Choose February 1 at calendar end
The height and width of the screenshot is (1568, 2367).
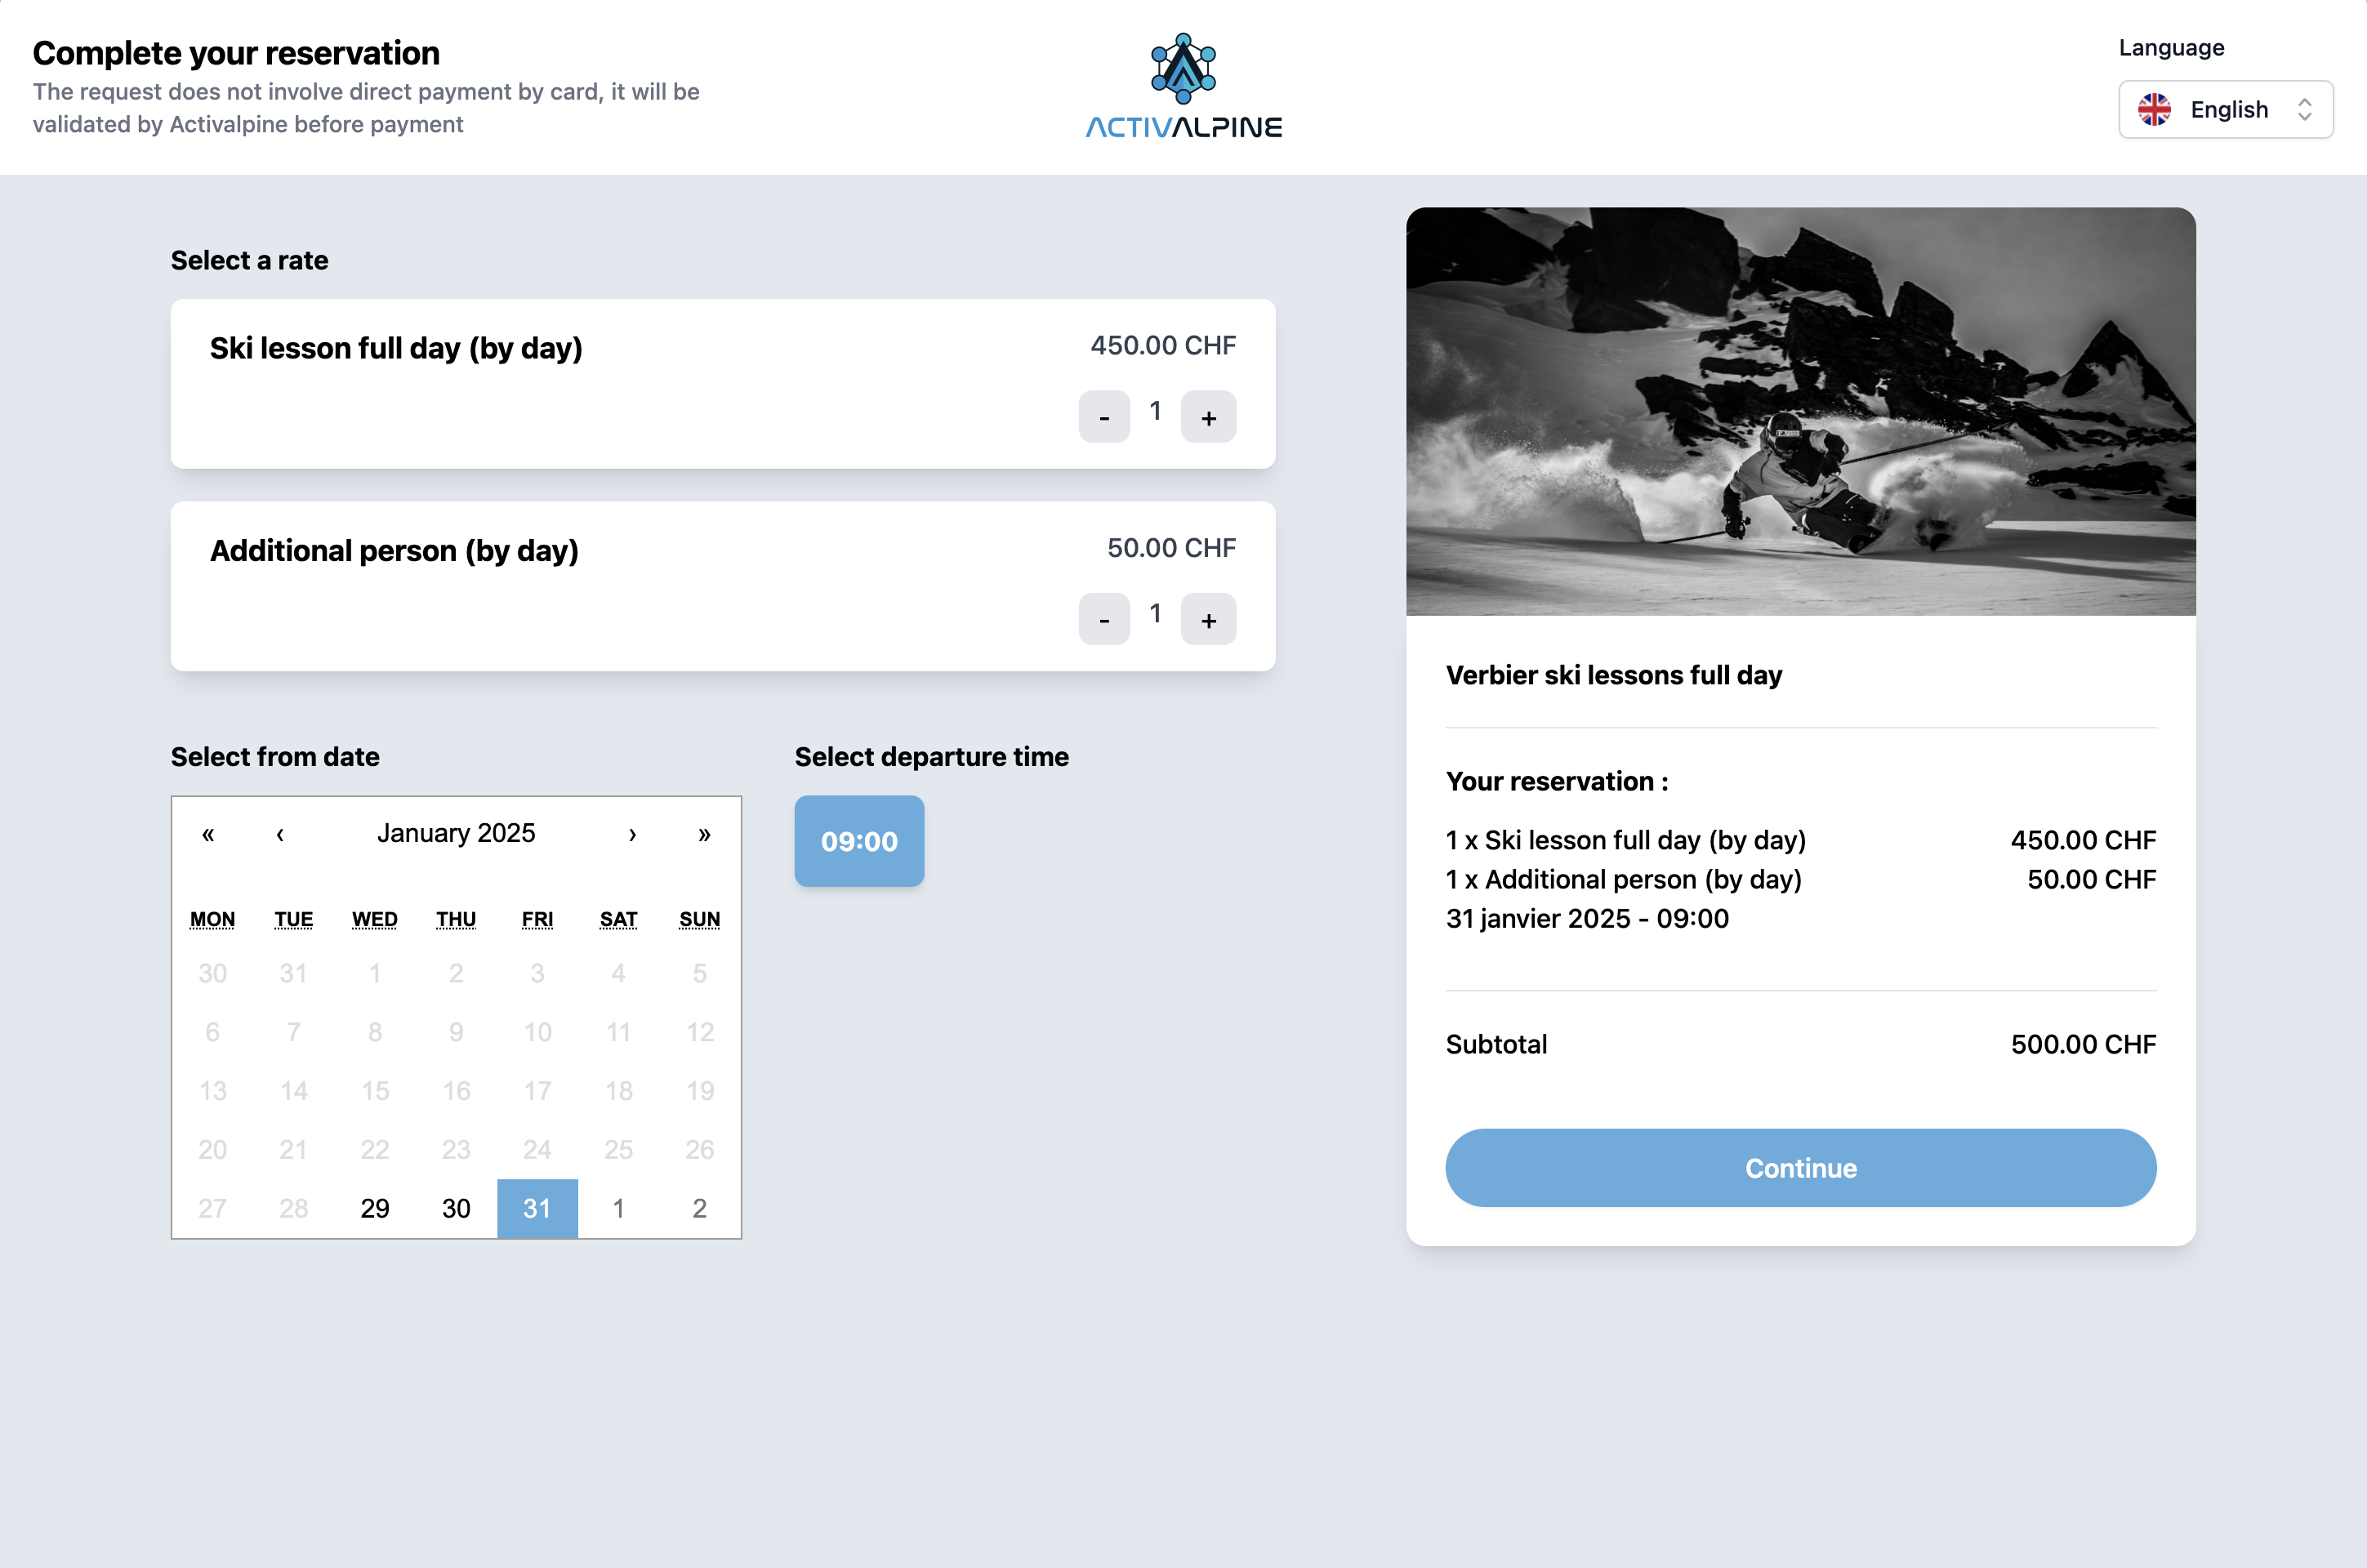click(x=618, y=1208)
